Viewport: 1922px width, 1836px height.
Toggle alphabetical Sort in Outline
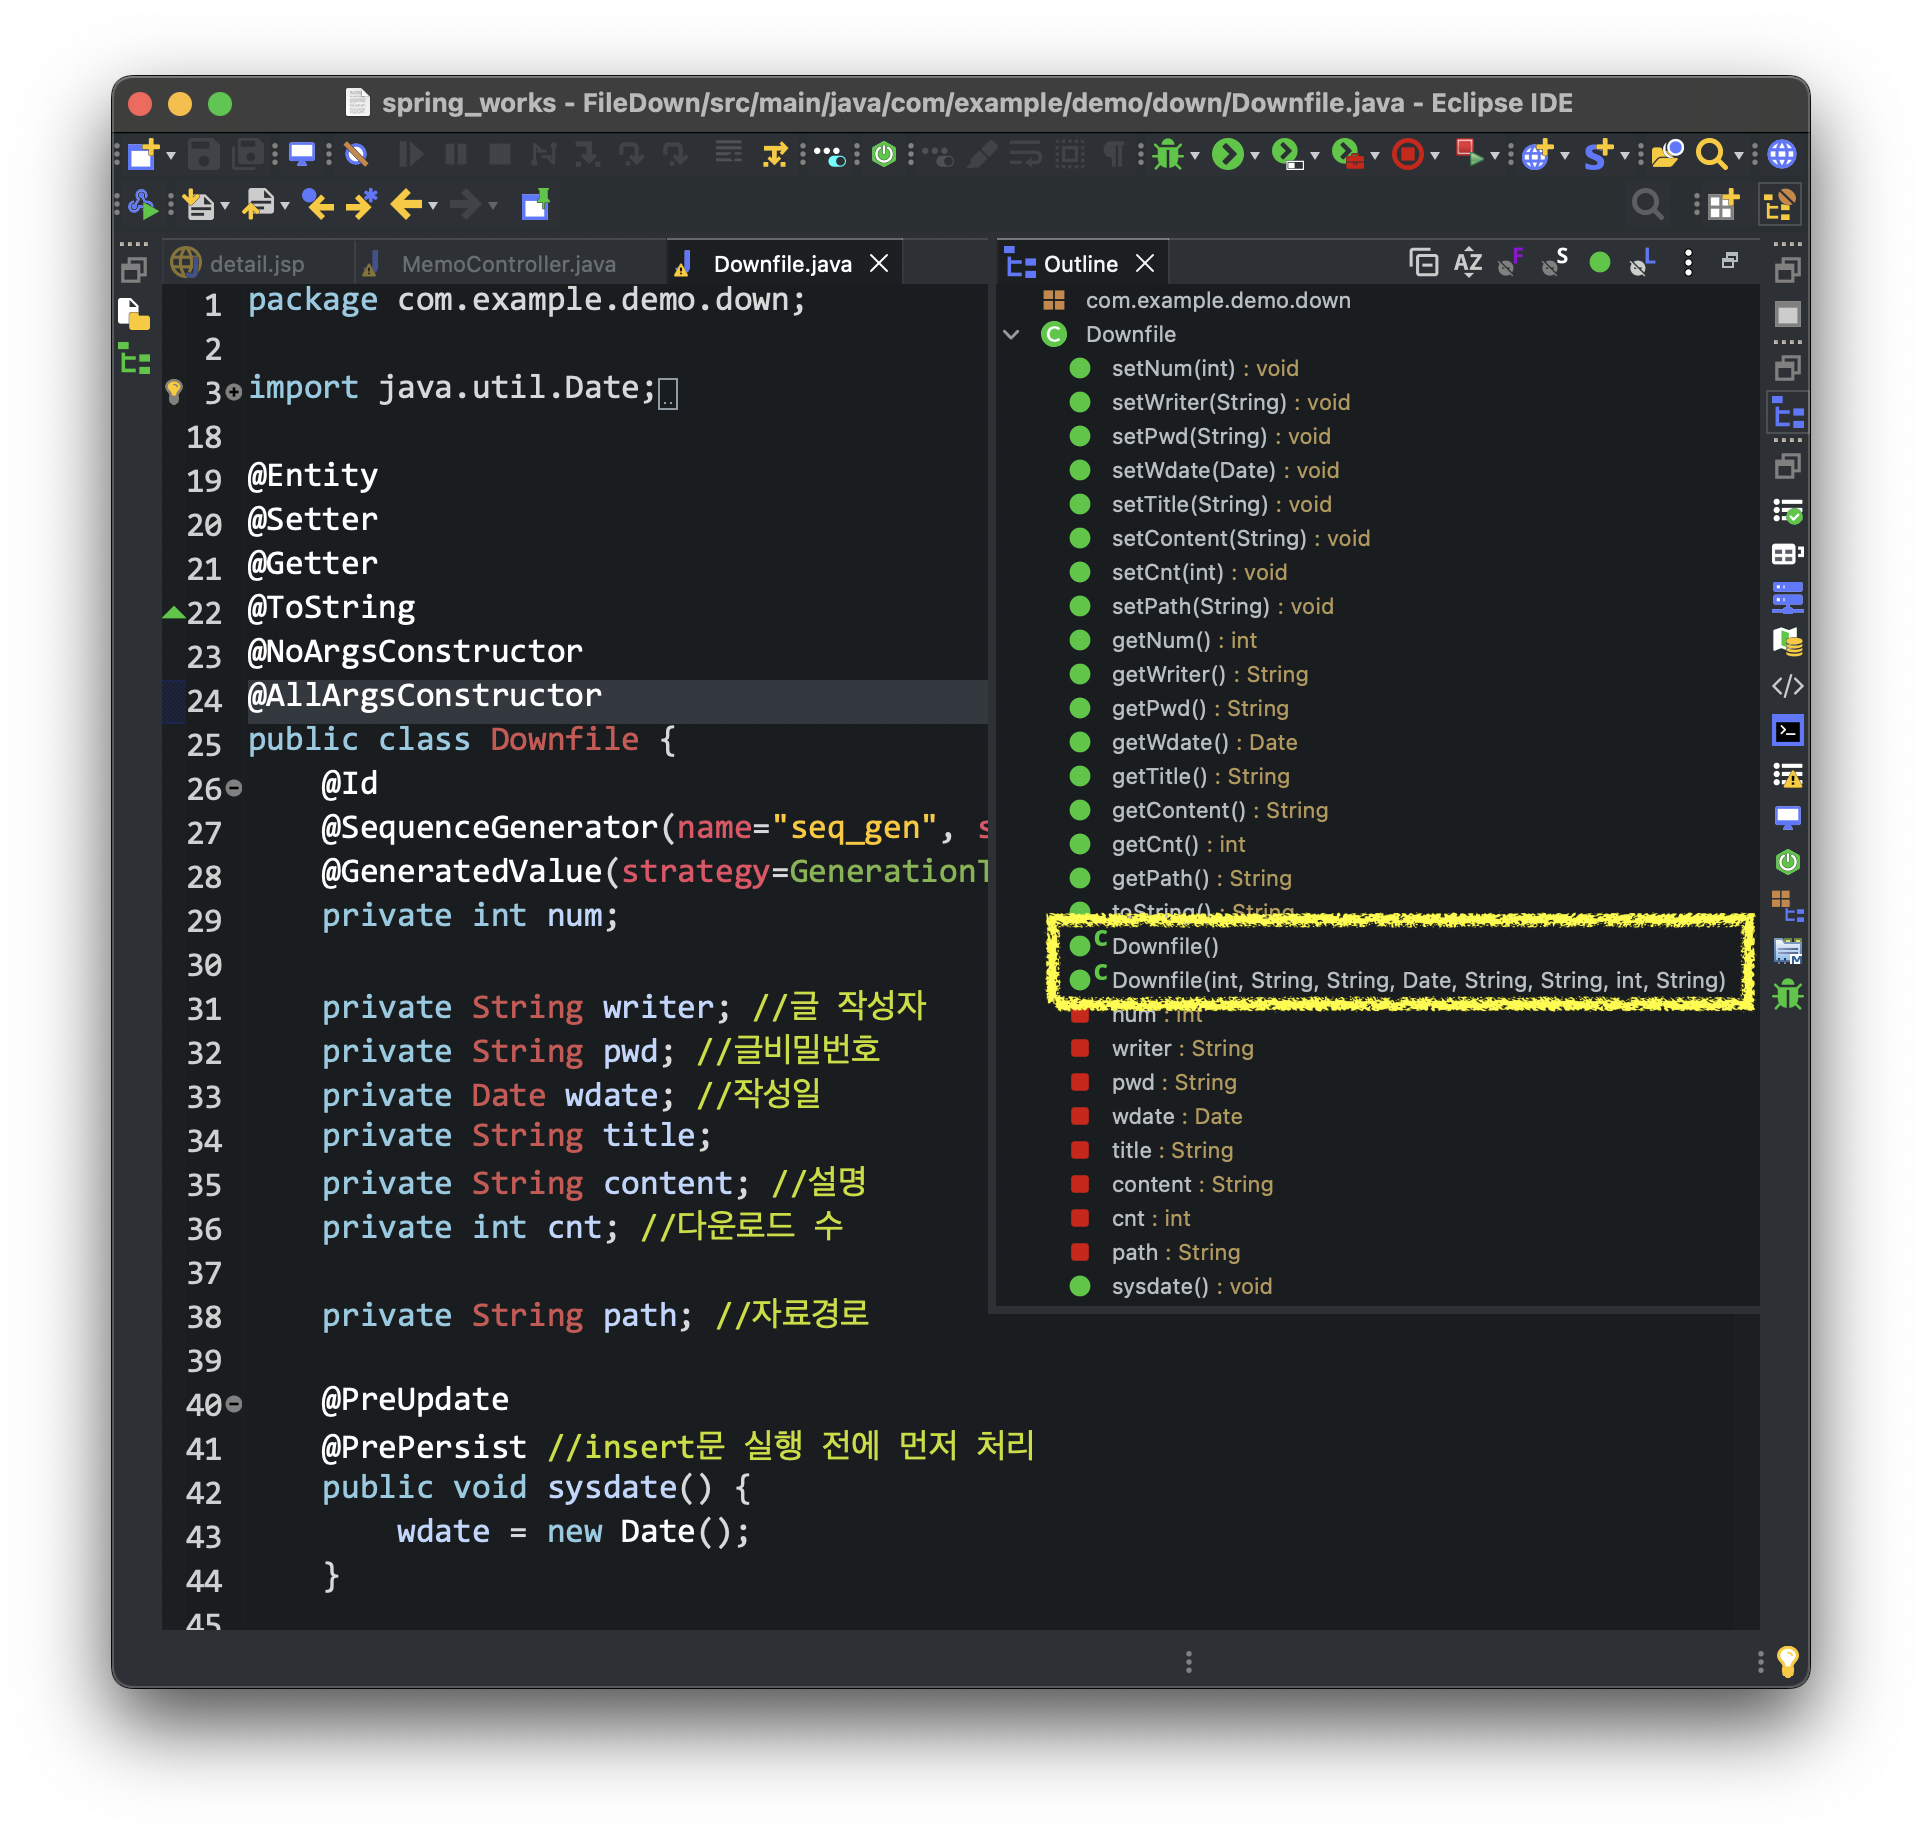1468,263
